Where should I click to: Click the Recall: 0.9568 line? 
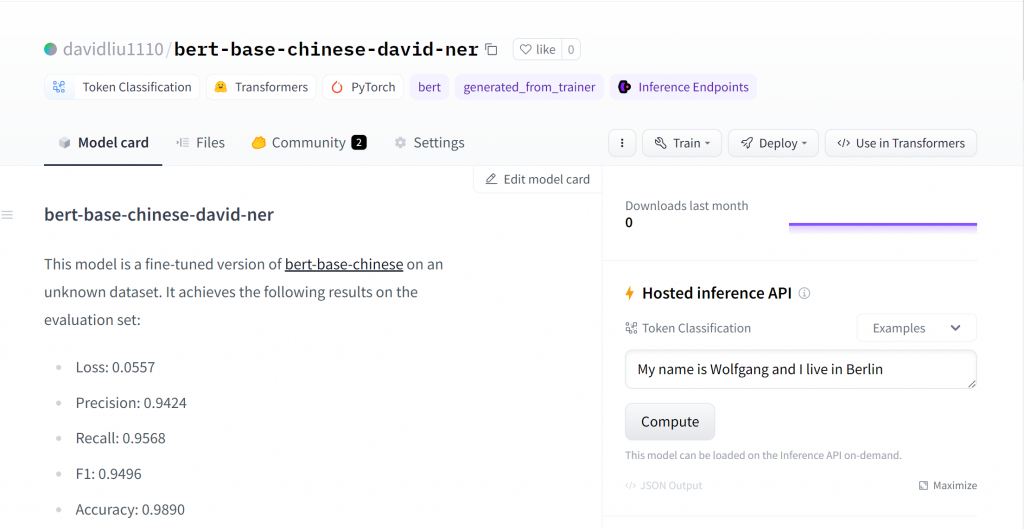pos(121,438)
